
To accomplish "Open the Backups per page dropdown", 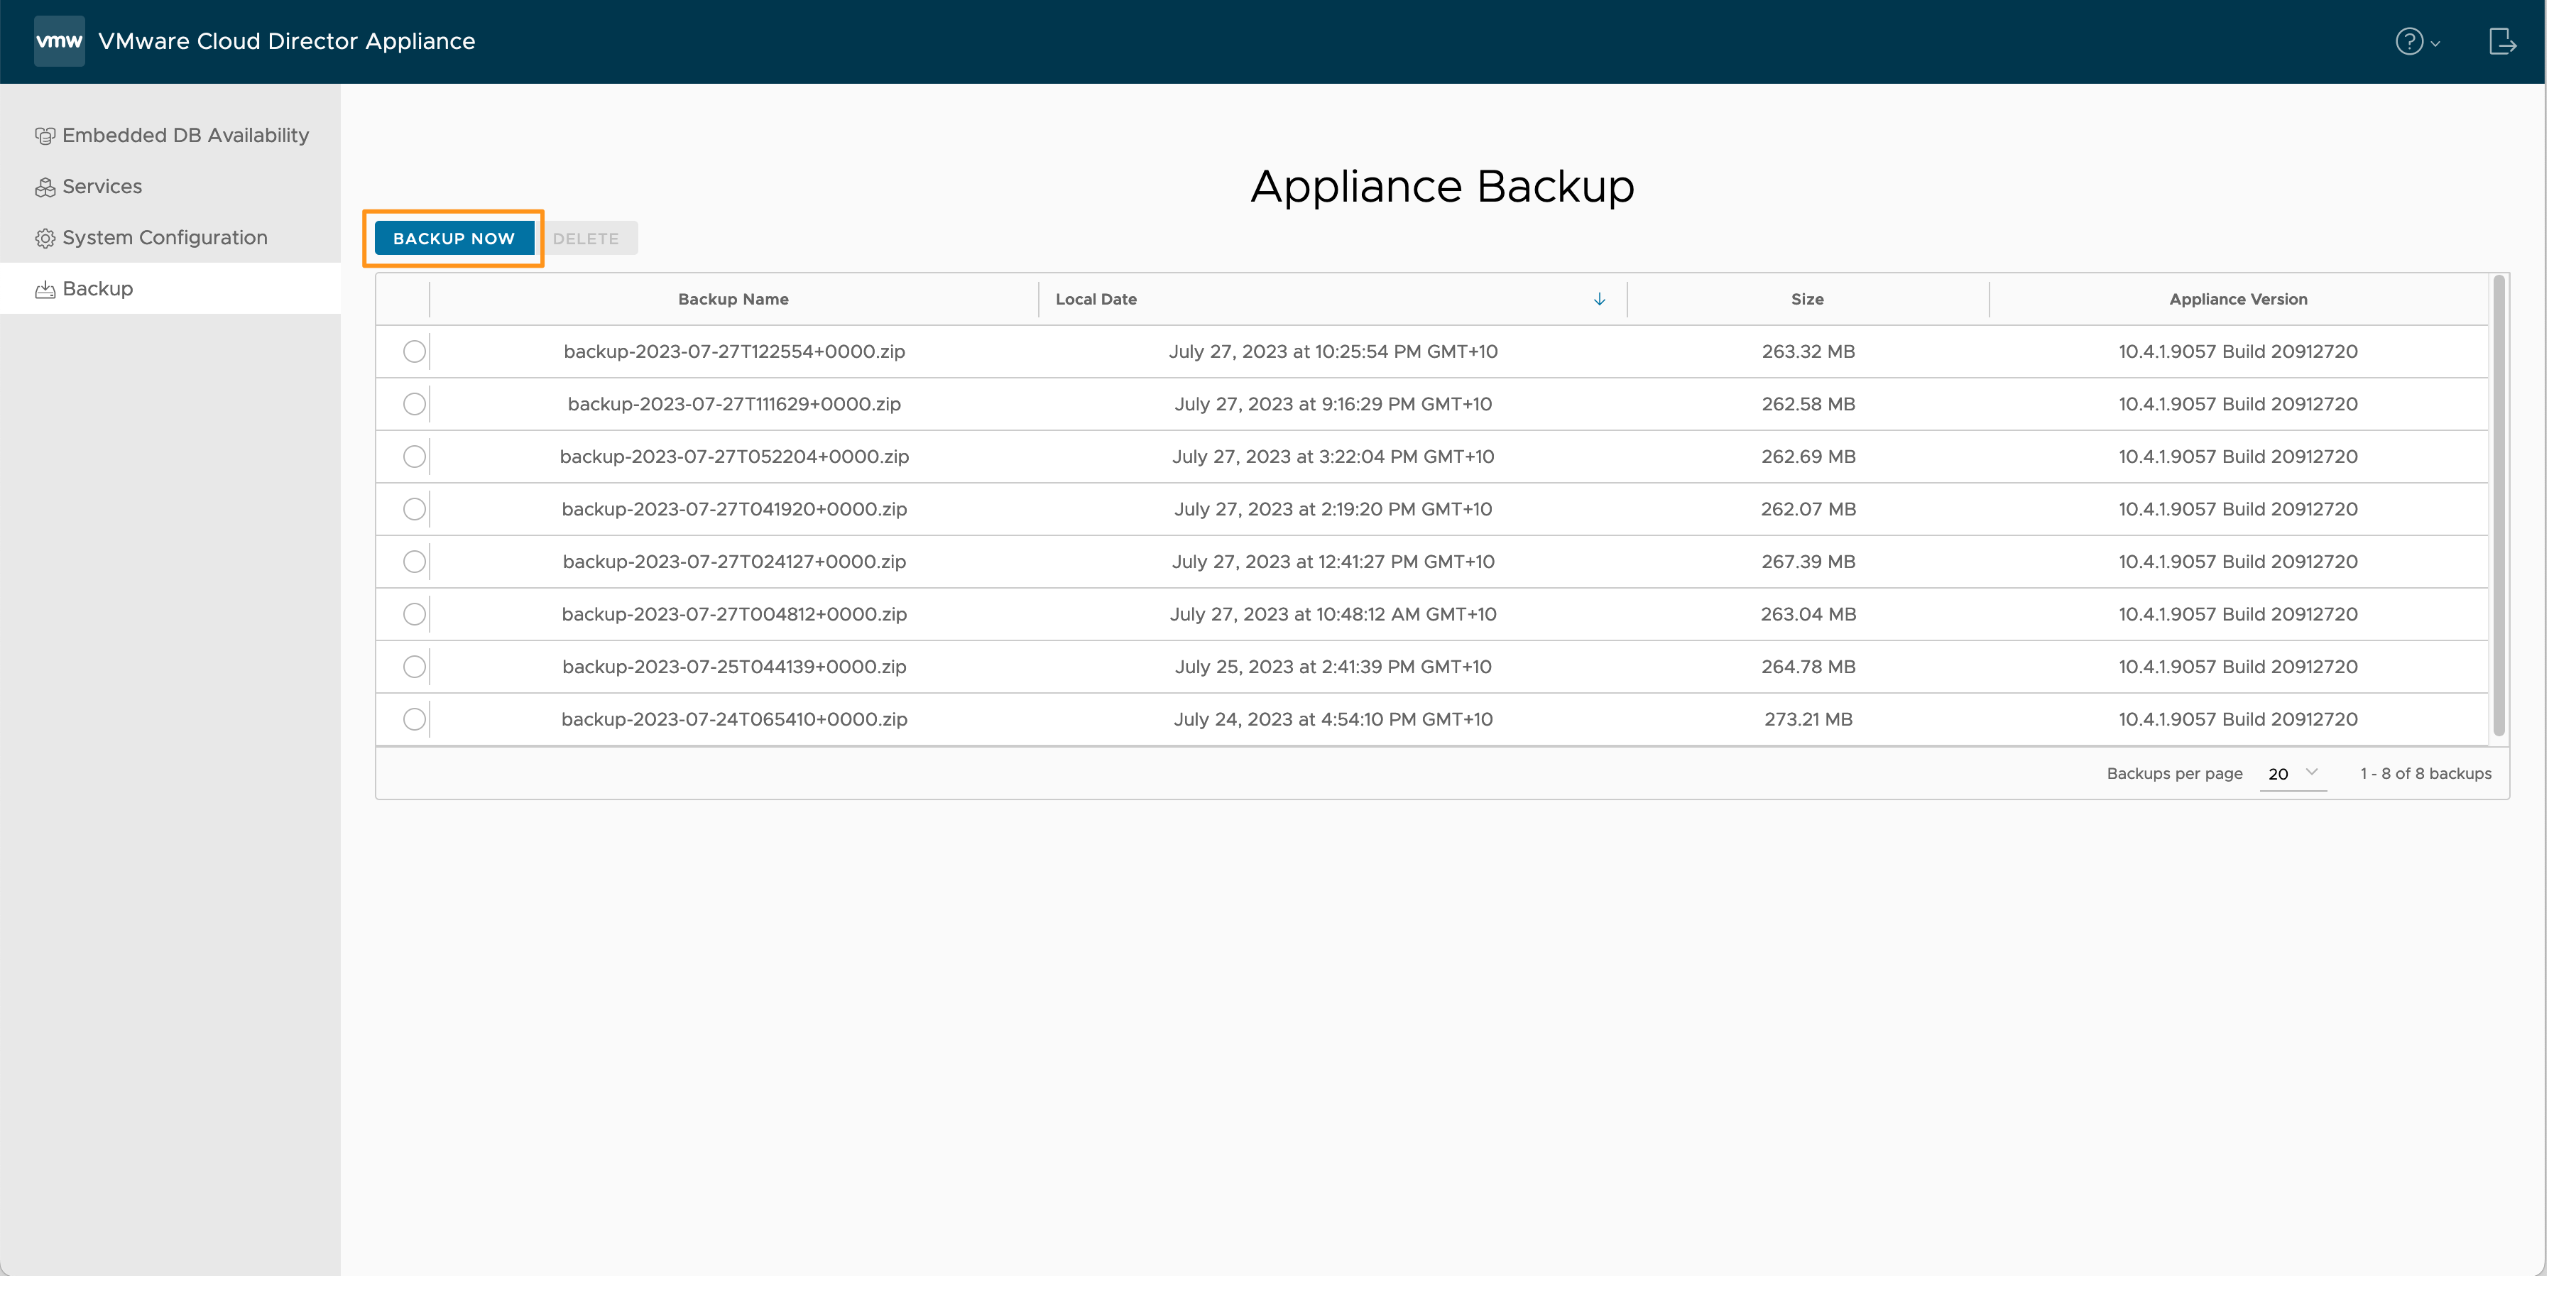I will [x=2293, y=773].
